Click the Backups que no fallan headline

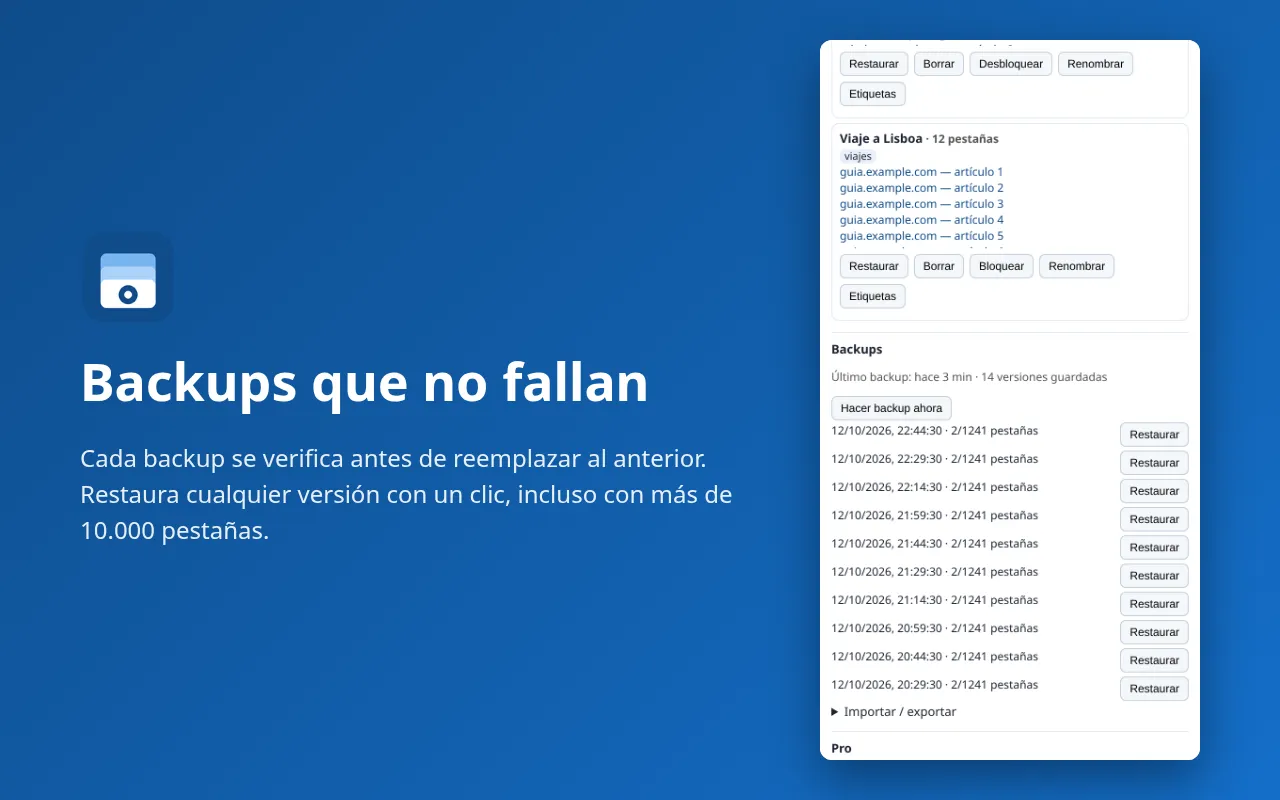[x=364, y=382]
